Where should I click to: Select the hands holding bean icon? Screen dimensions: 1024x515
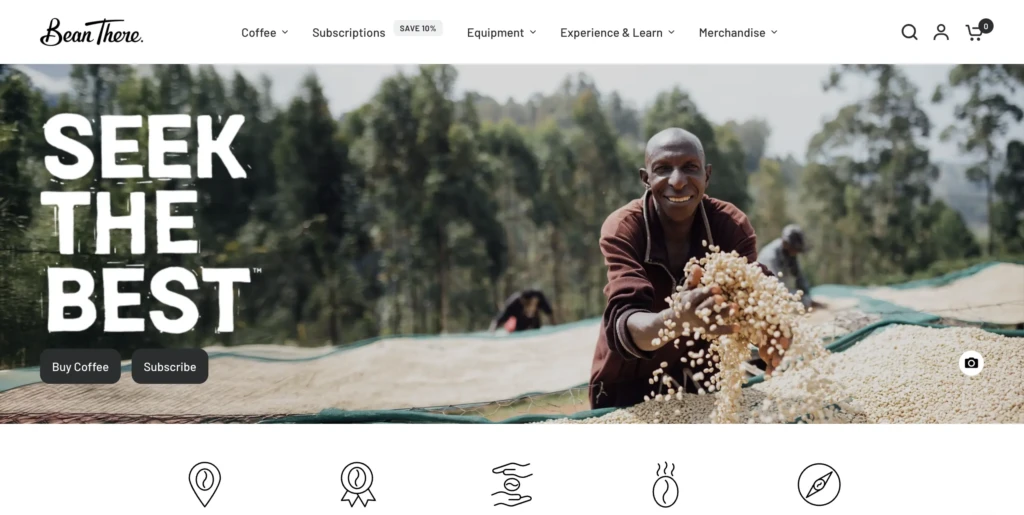click(512, 484)
